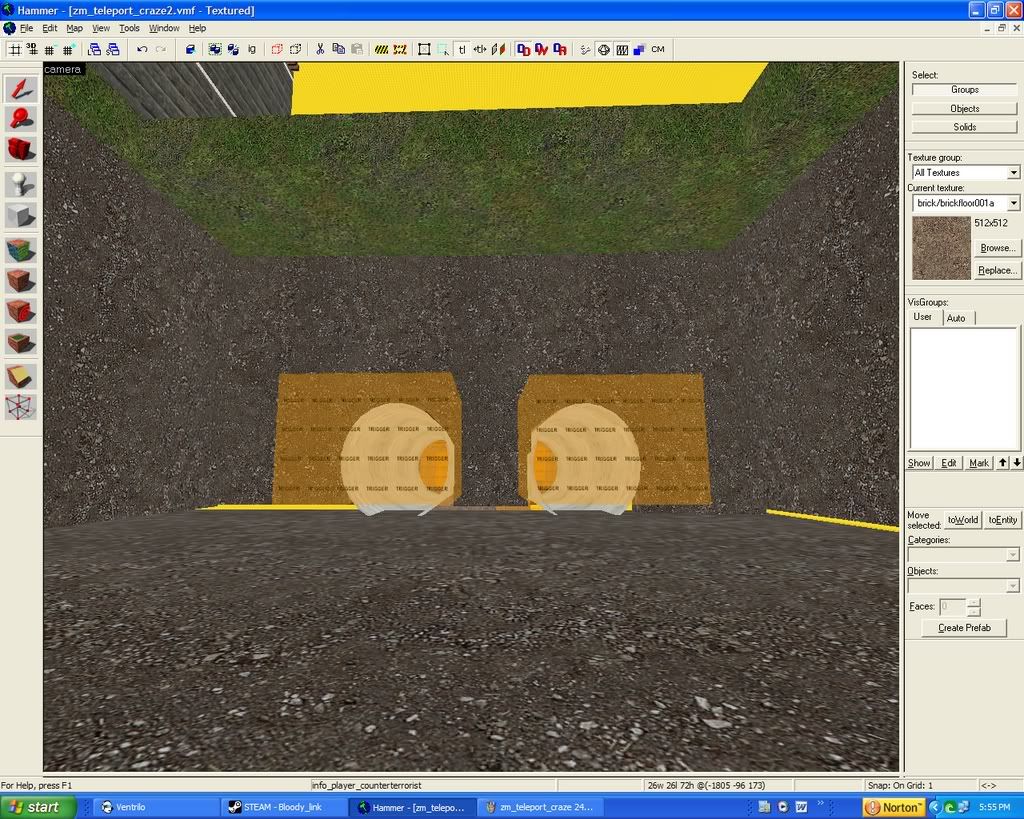Switch to the Auto VisGroups tab

tap(956, 318)
